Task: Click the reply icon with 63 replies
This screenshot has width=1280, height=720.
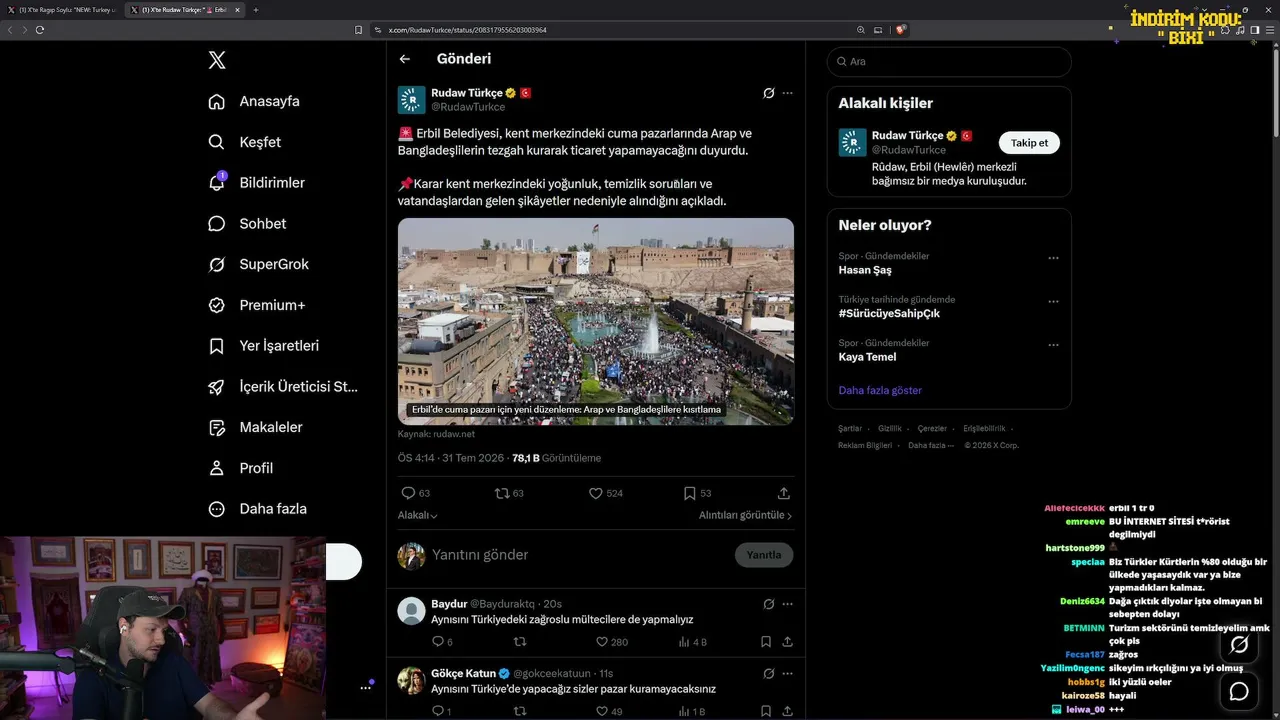Action: (x=415, y=493)
